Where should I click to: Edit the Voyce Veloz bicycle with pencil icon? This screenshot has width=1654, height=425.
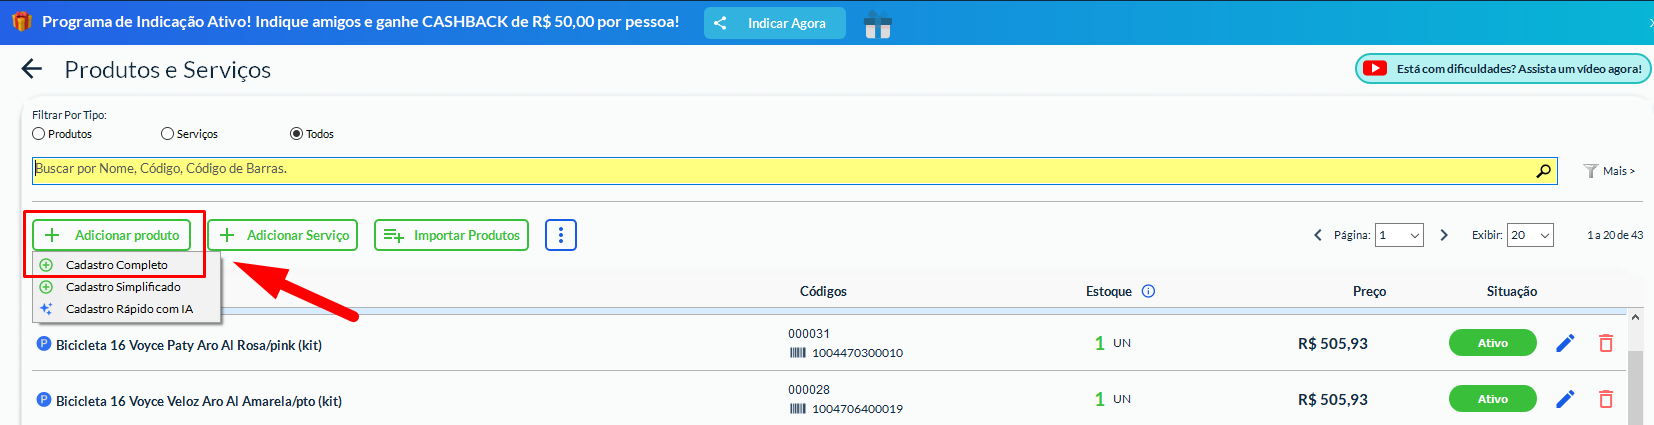(1565, 399)
